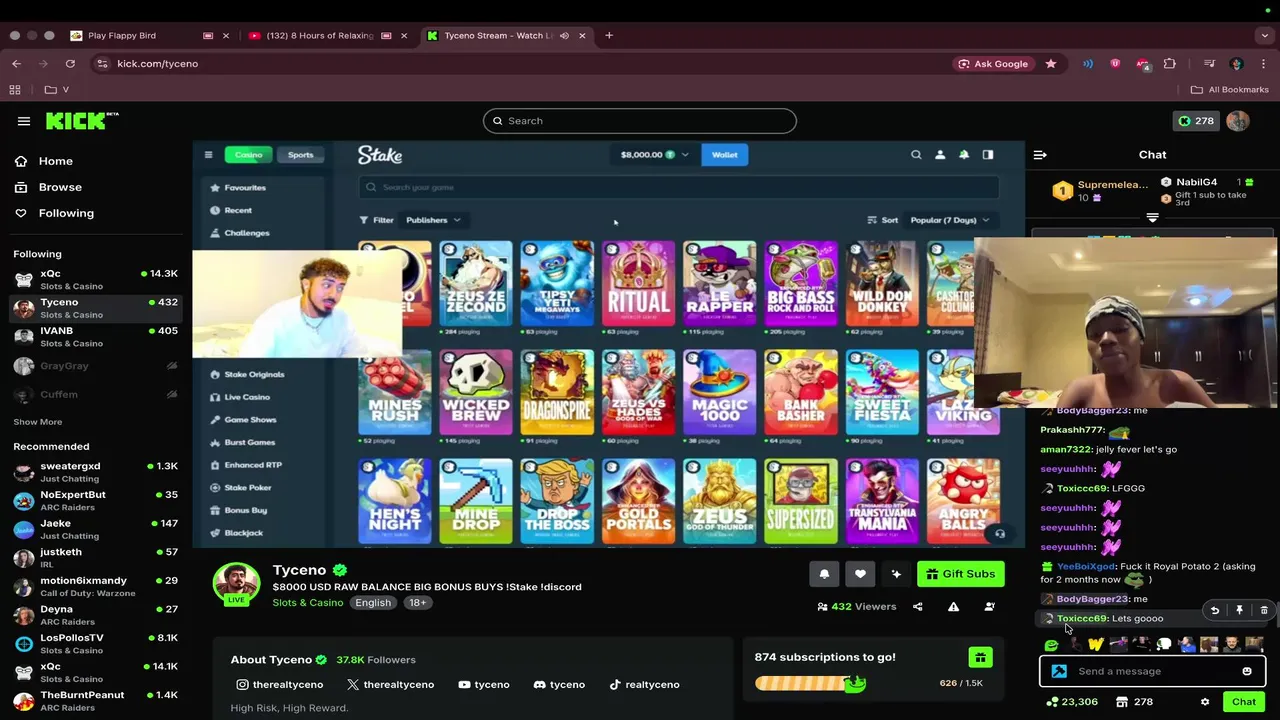Click the sparkle subscribe button

(x=896, y=574)
